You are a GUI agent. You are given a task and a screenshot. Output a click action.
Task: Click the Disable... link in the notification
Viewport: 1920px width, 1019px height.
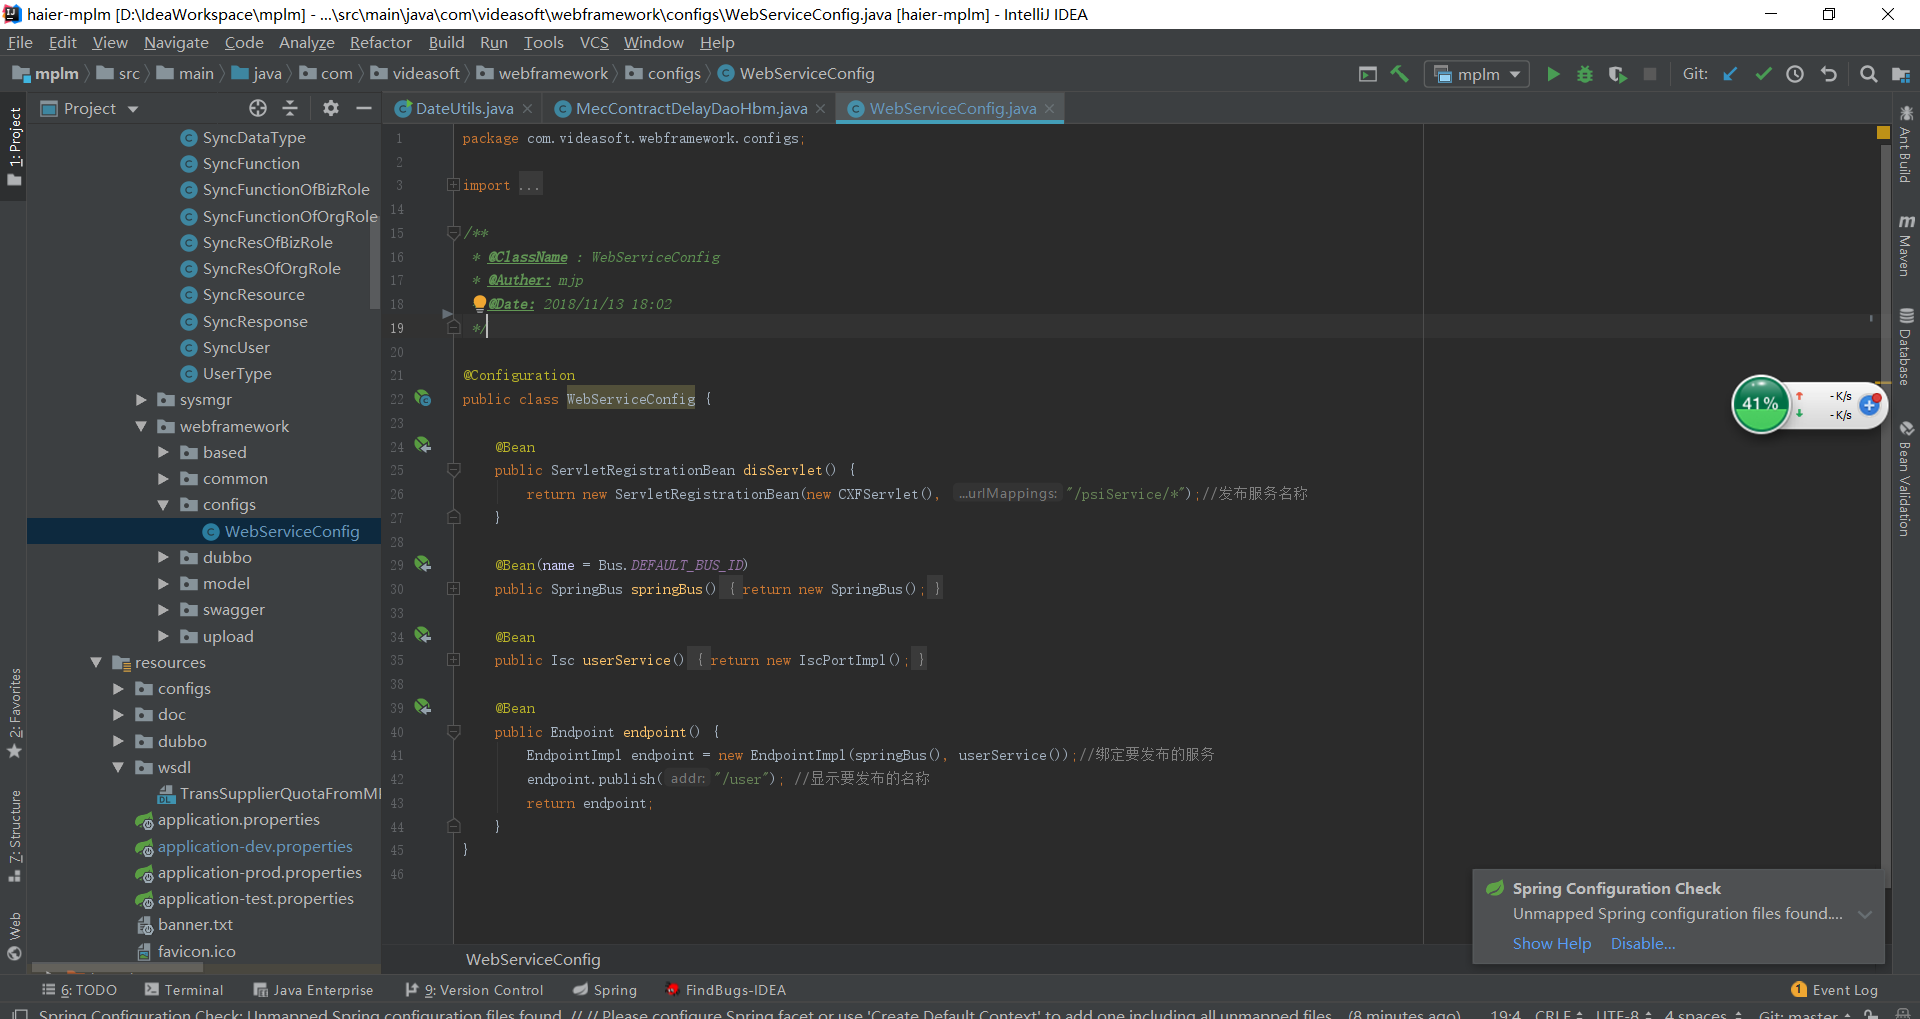pyautogui.click(x=1642, y=943)
